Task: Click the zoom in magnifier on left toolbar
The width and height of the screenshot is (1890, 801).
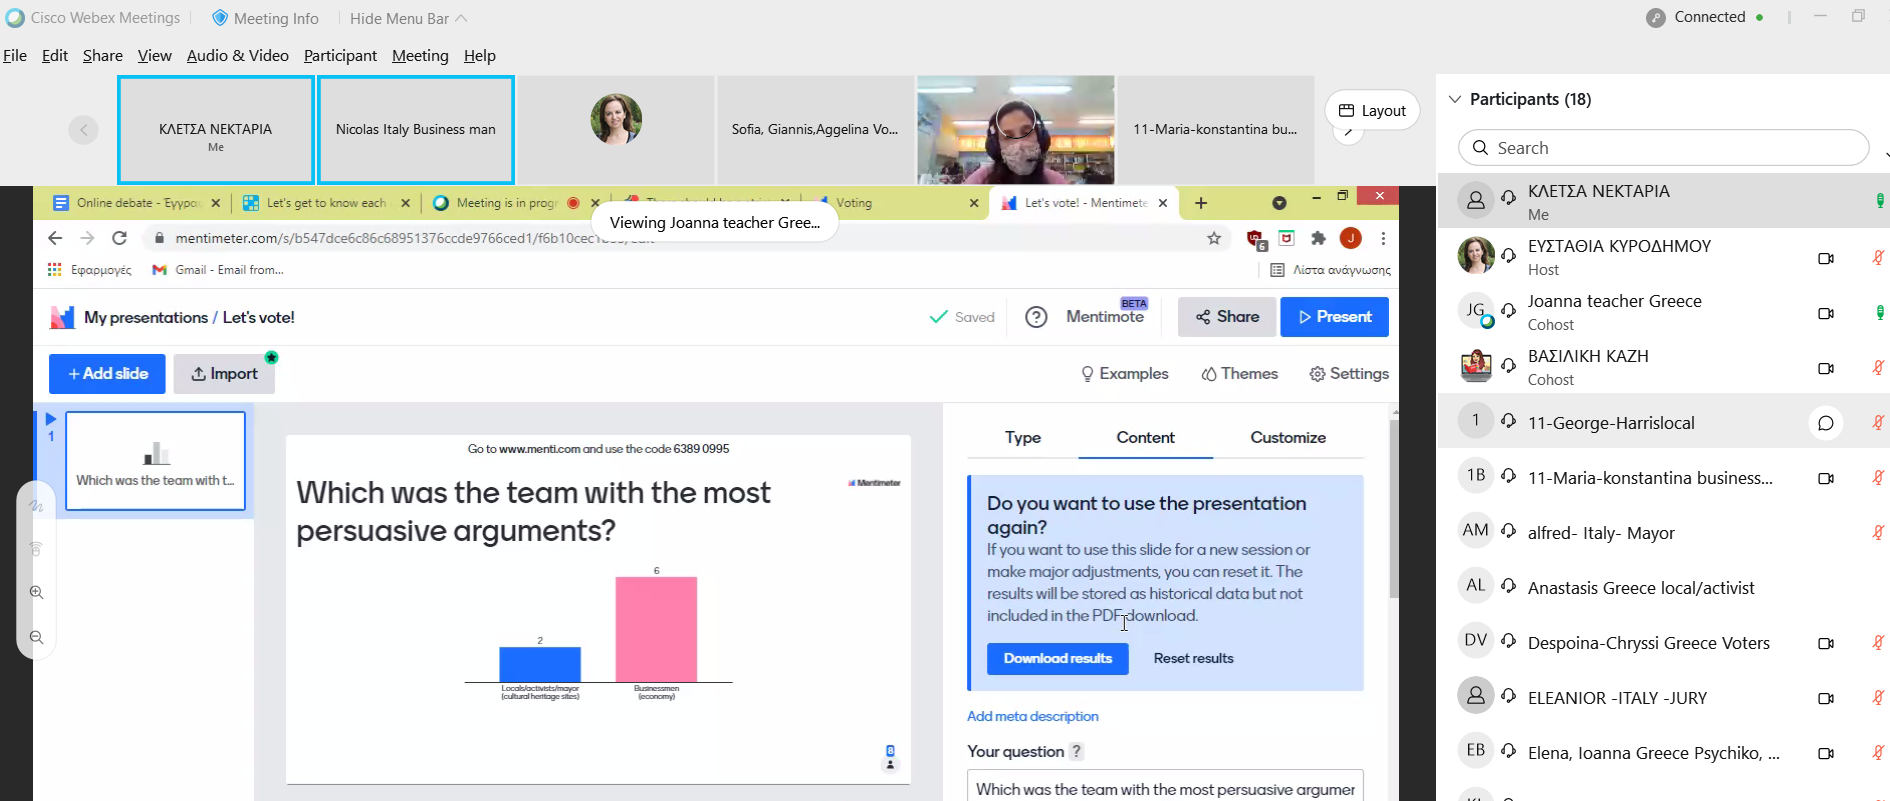Action: point(37,592)
